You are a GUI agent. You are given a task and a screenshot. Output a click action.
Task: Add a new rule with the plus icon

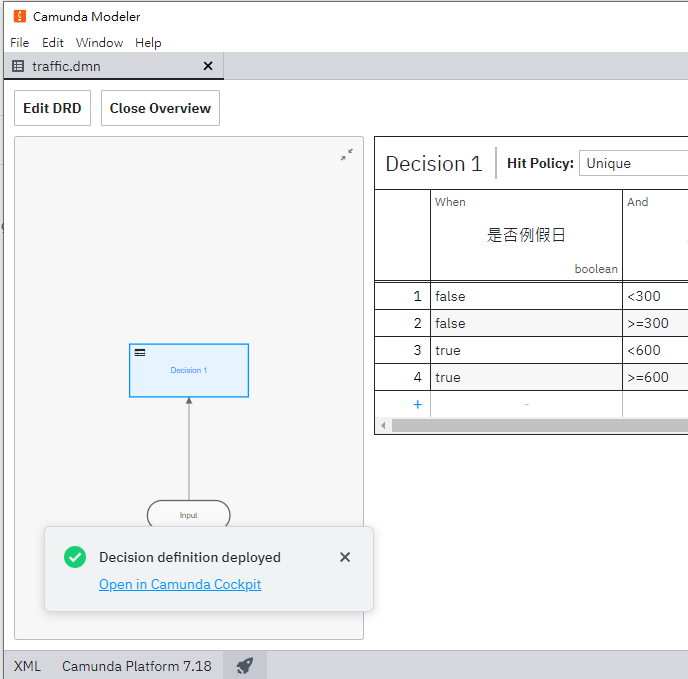tap(418, 404)
